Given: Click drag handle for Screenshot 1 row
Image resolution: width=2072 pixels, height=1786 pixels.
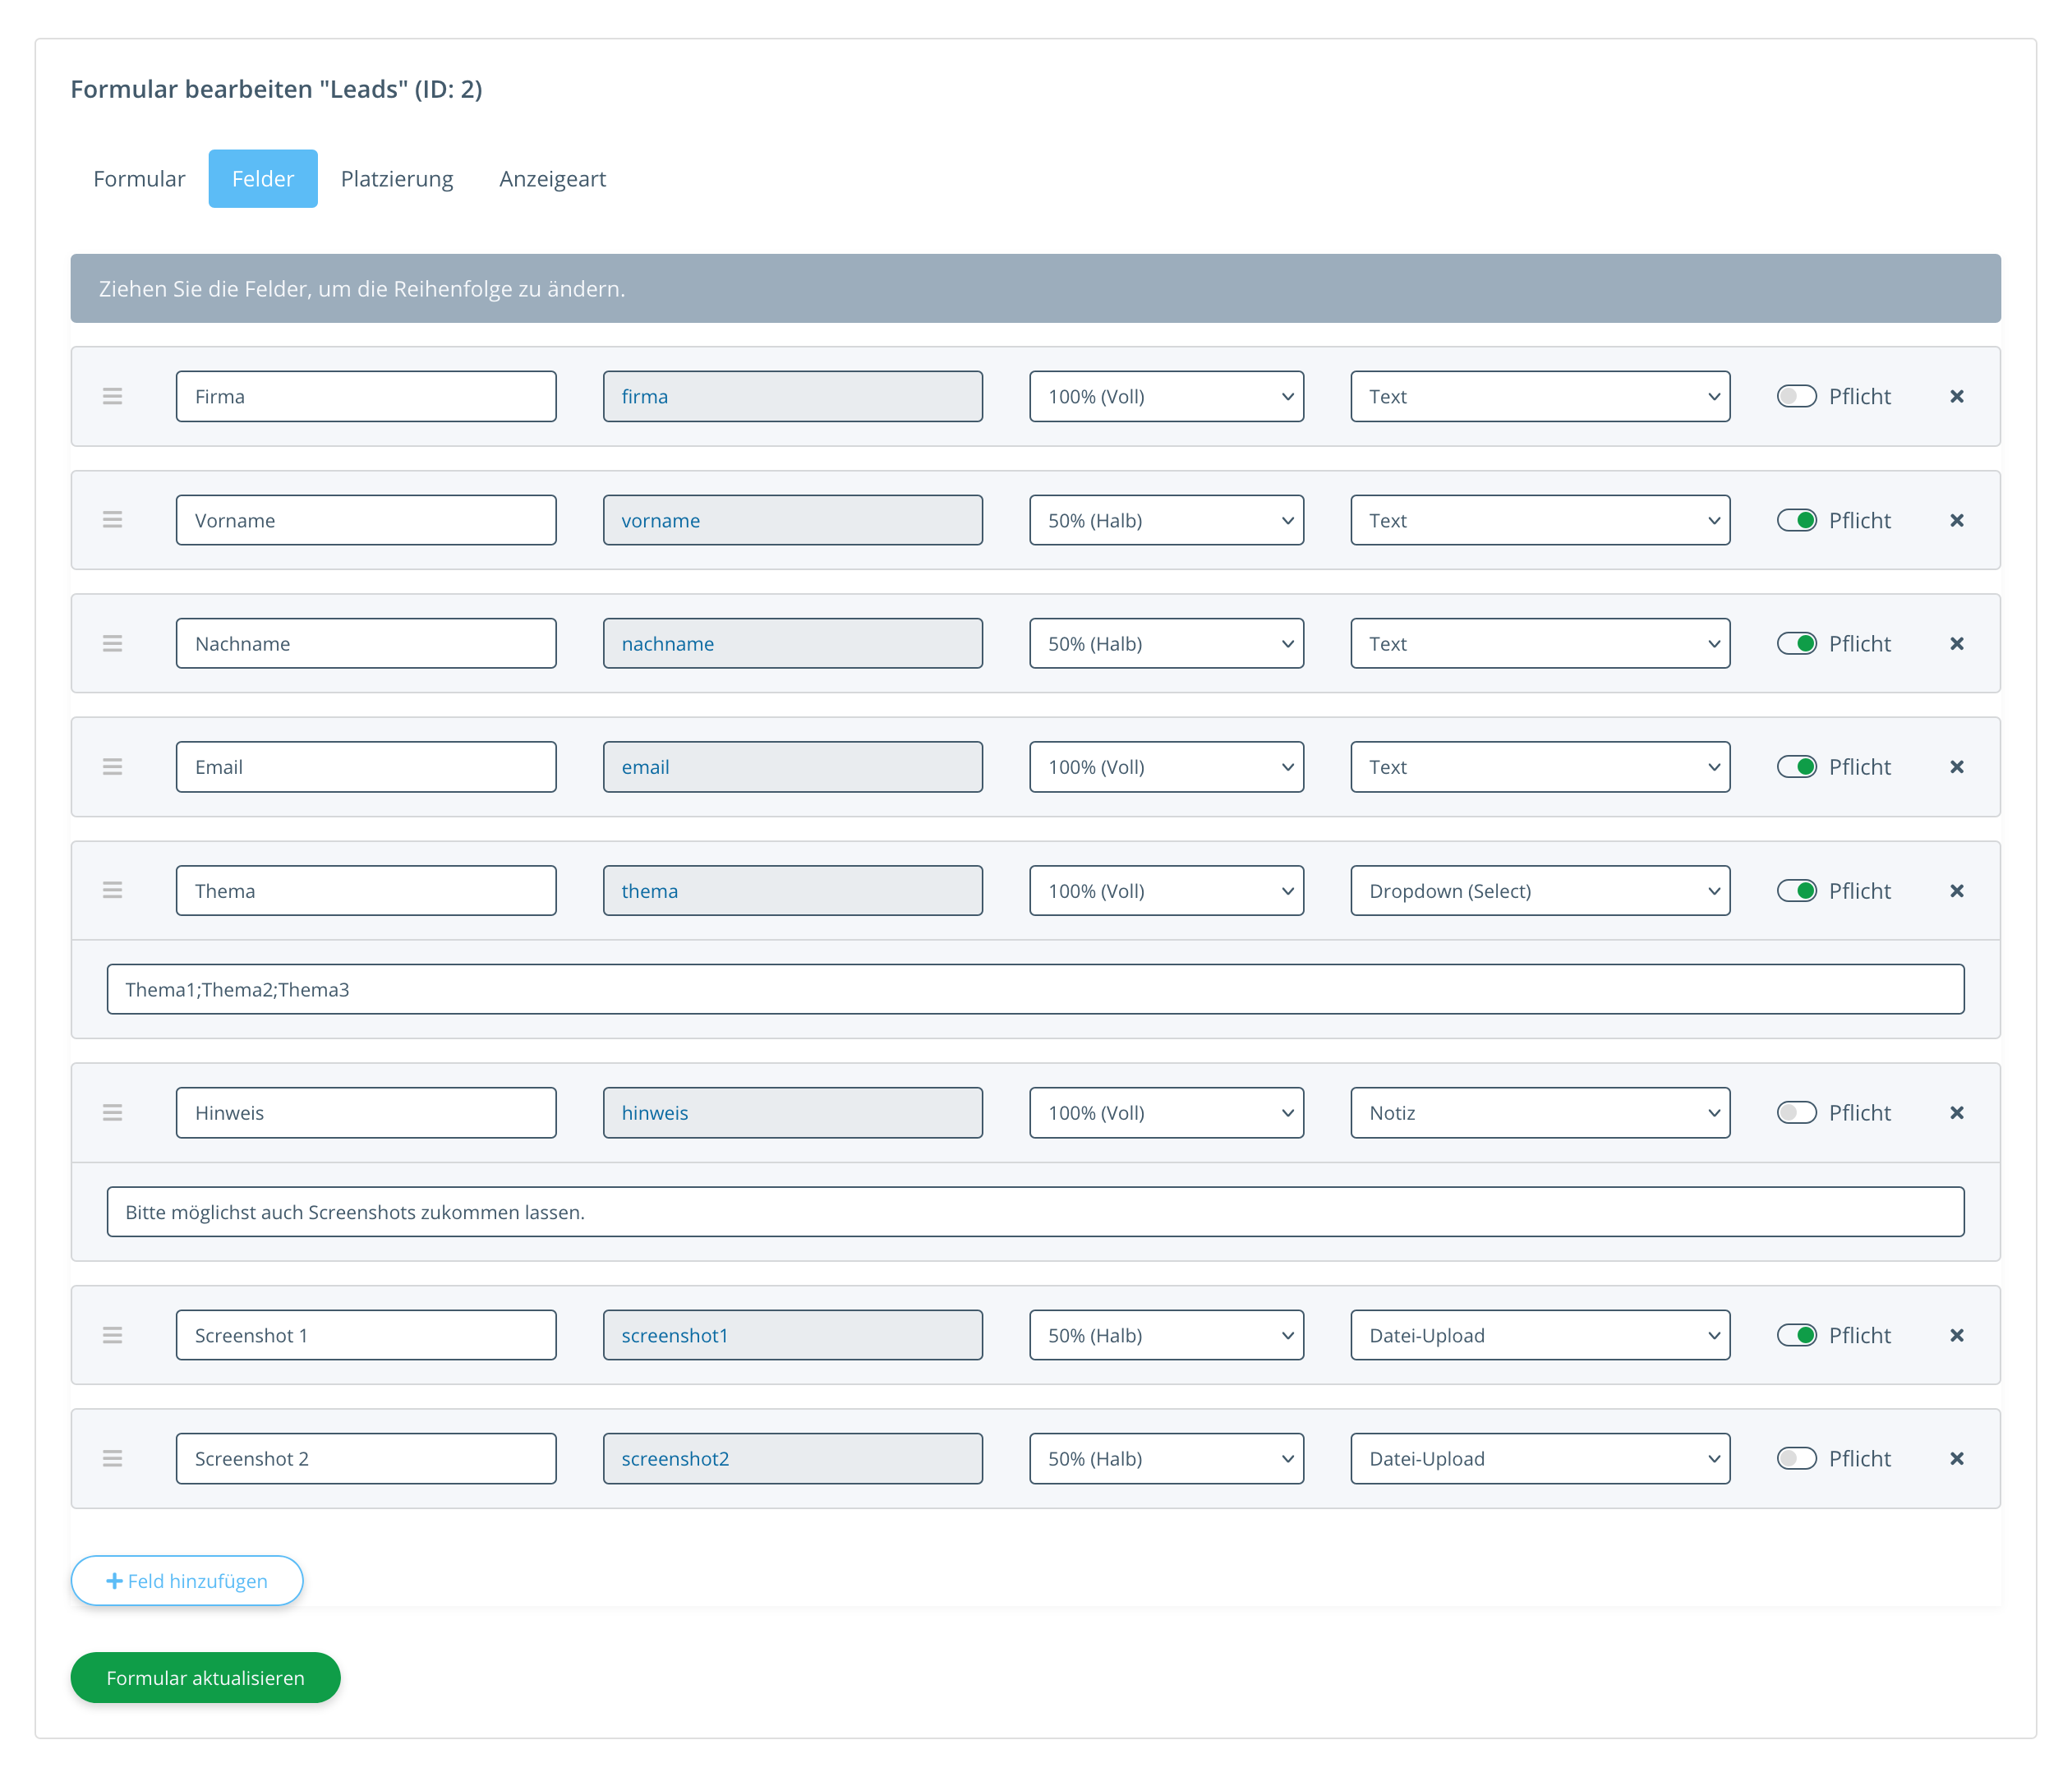Looking at the screenshot, I should (112, 1335).
